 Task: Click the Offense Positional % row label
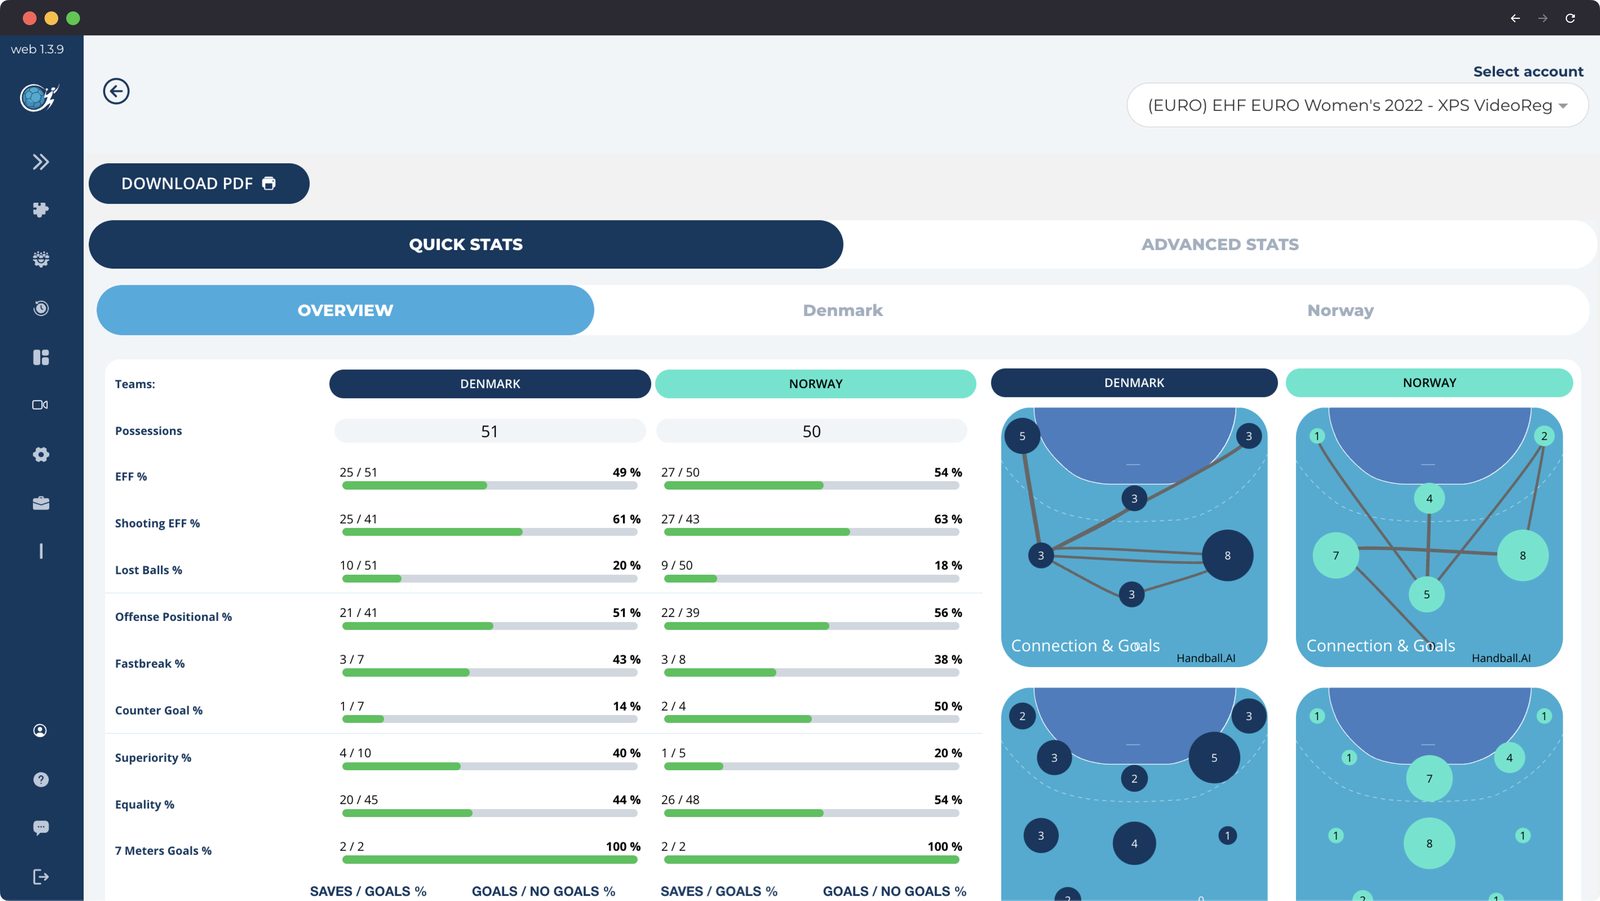(x=173, y=617)
